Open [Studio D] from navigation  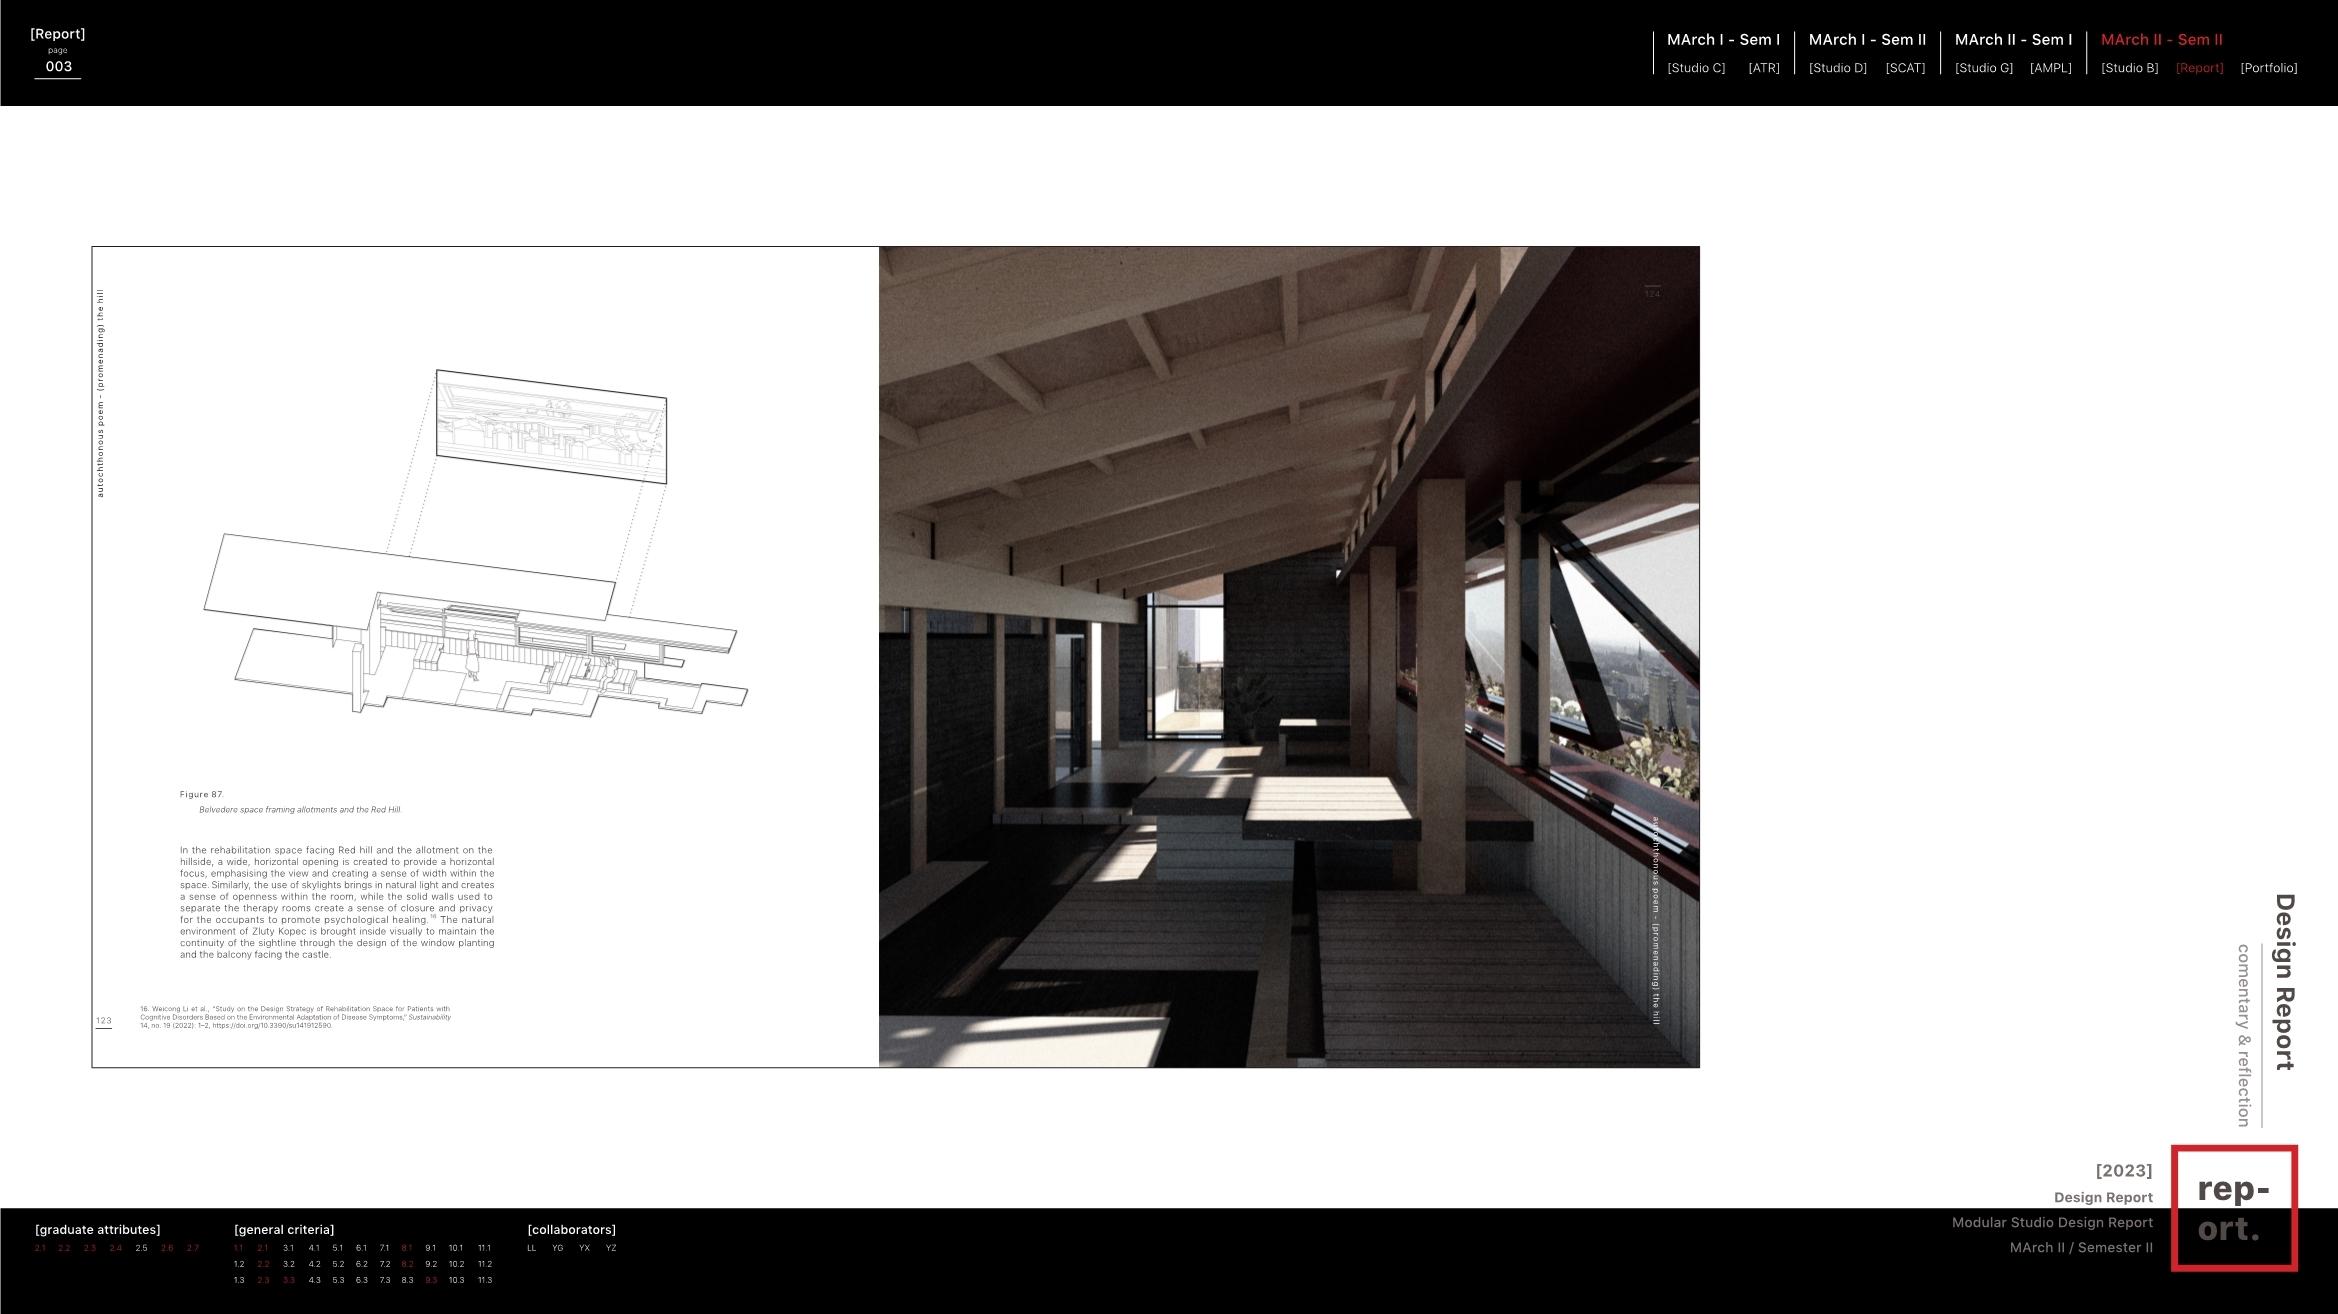coord(1837,68)
